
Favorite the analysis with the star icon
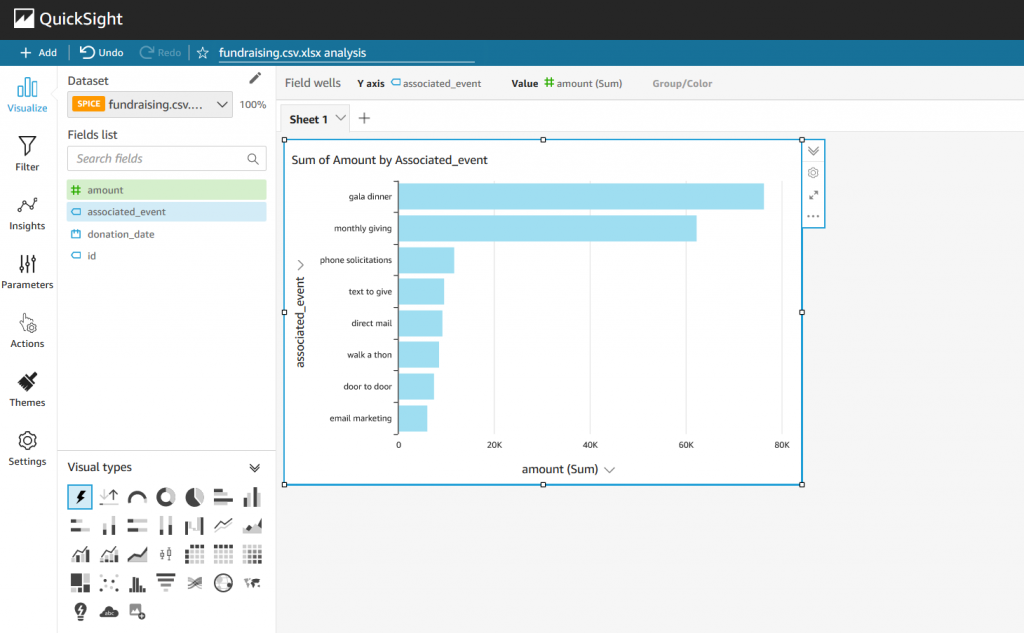[202, 53]
